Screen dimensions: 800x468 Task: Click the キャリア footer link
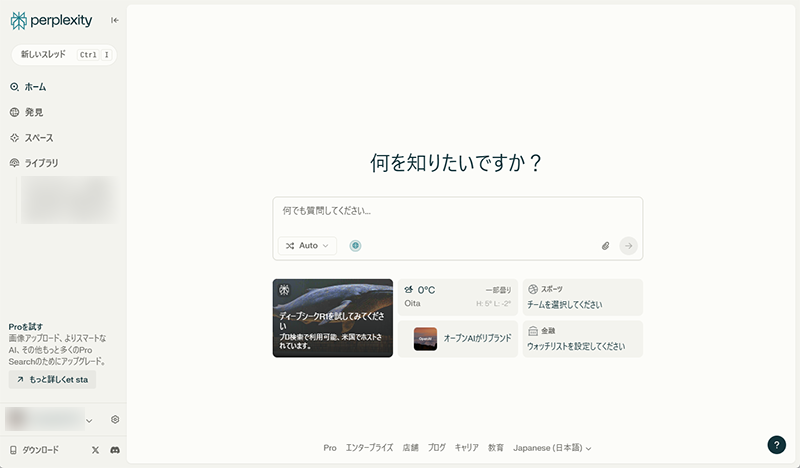pos(466,448)
